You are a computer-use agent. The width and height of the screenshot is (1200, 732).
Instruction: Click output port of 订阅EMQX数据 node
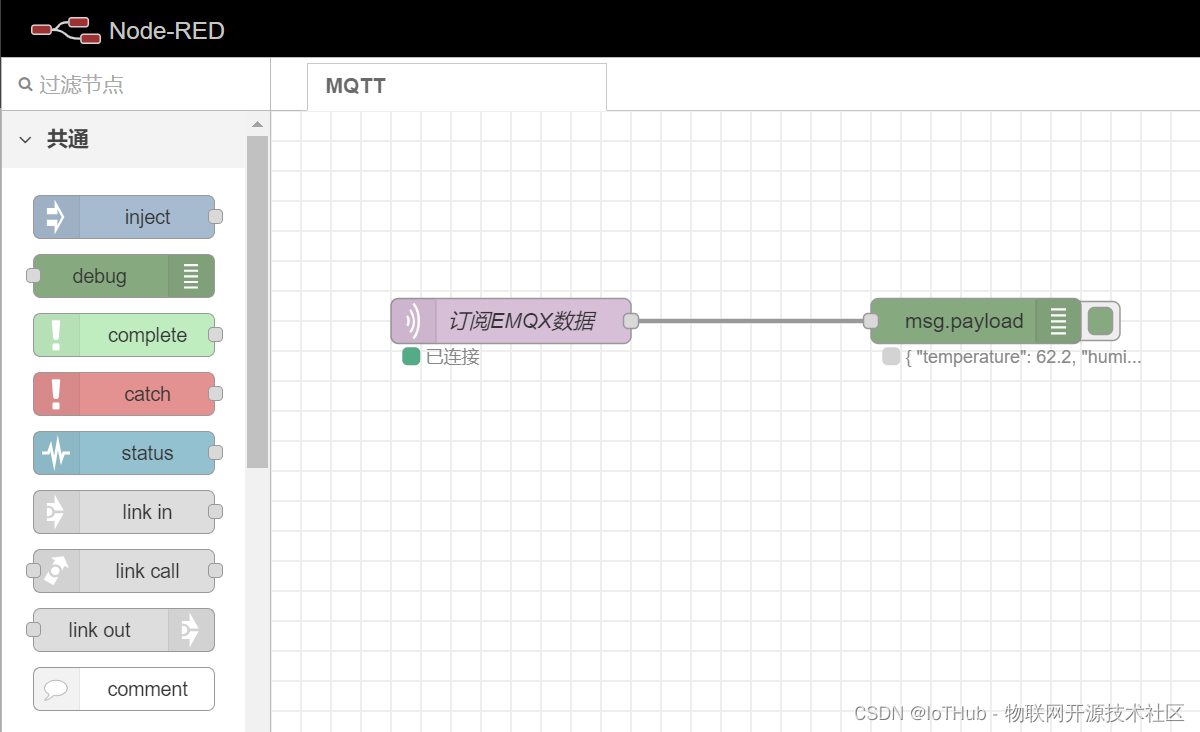631,321
